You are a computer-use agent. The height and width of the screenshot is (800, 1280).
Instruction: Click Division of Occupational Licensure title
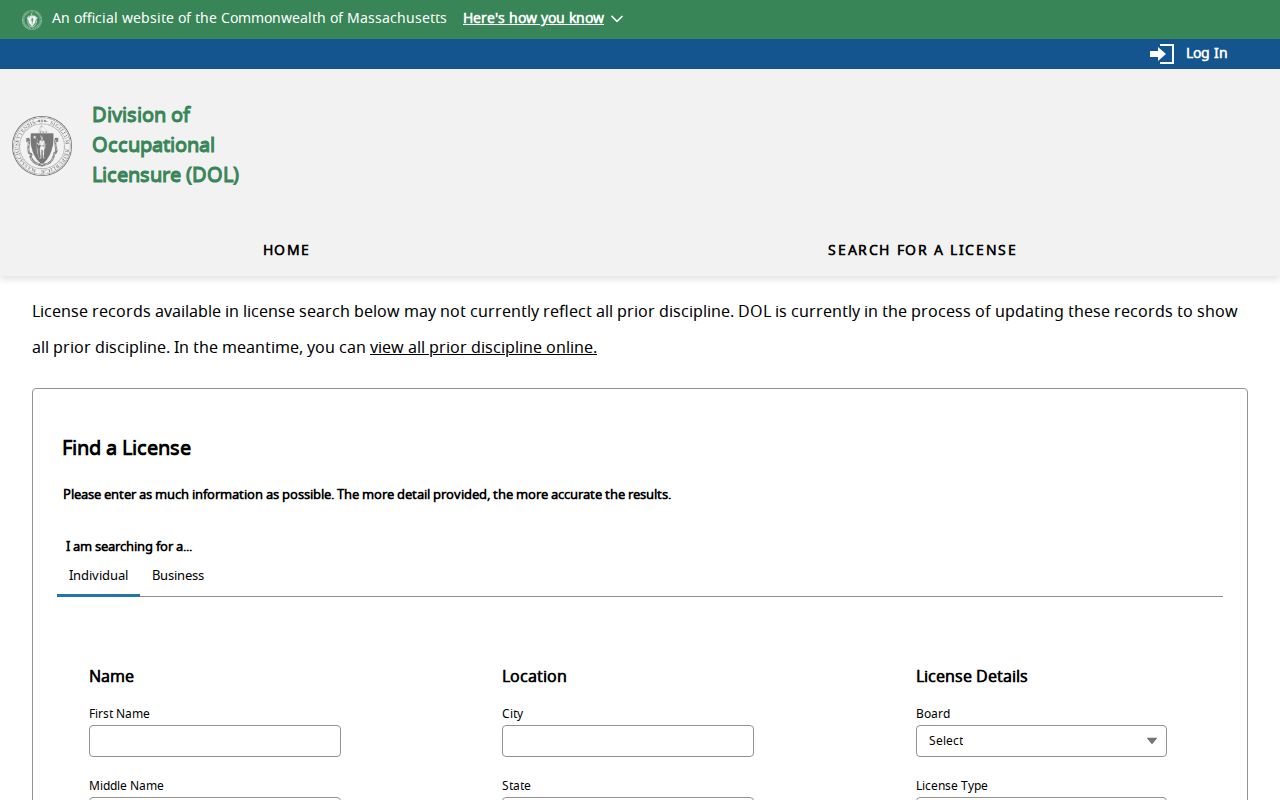tap(166, 145)
